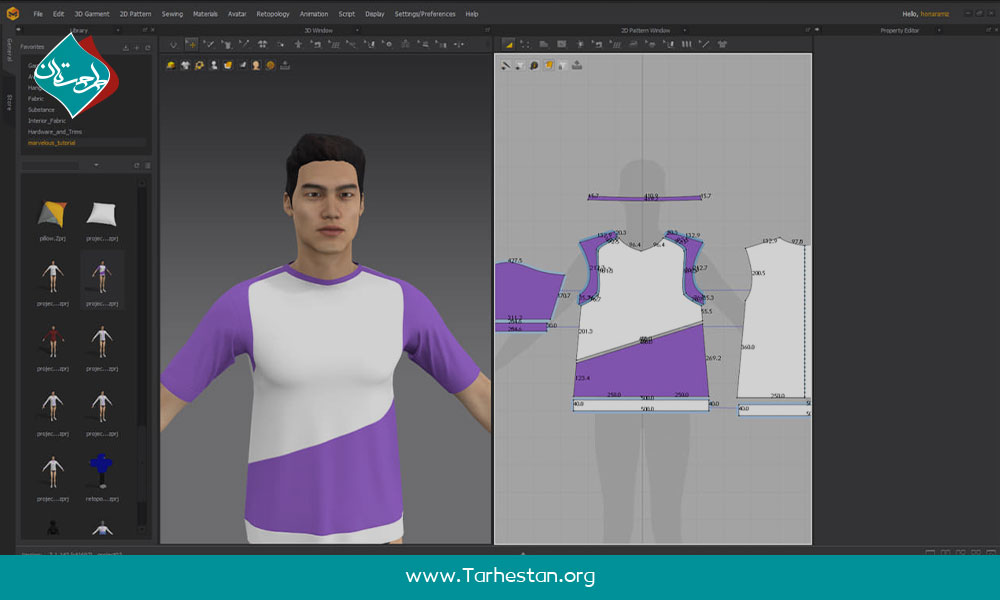The width and height of the screenshot is (1000, 600).
Task: Click the refresh icon in Favorites header
Action: pyautogui.click(x=148, y=47)
